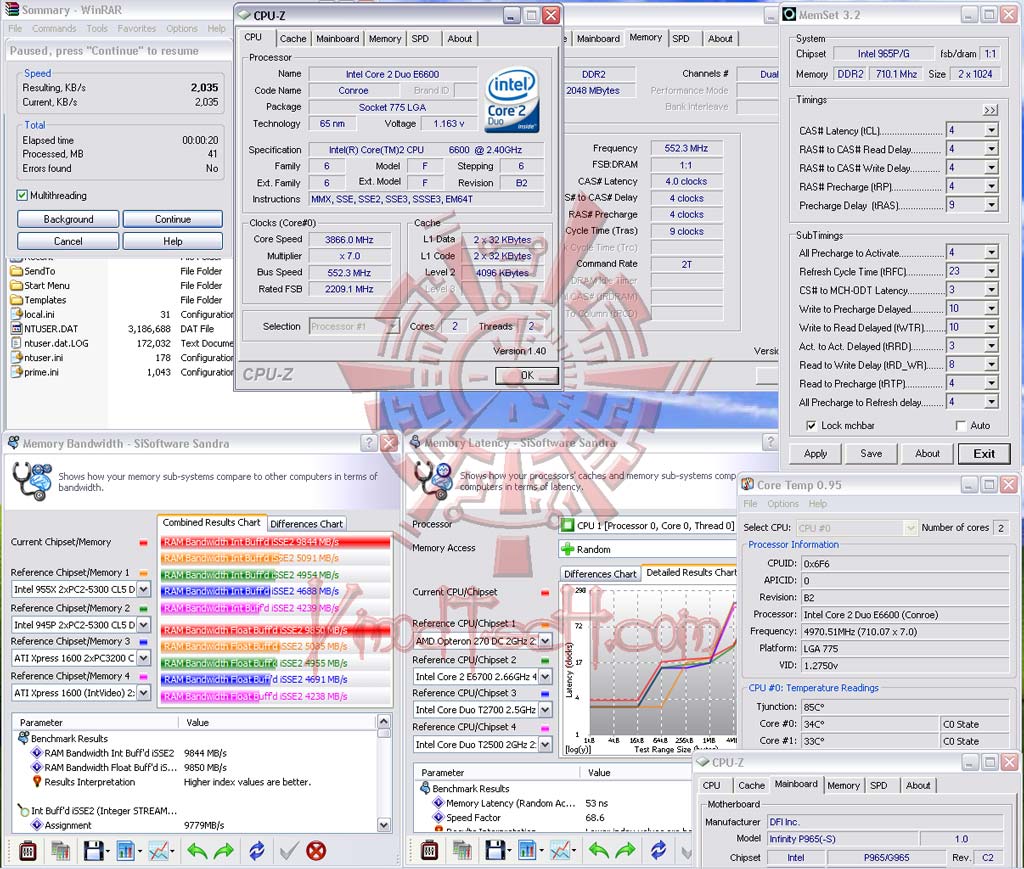Click line graph icon in Memory Latency toolbar
1024x869 pixels.
(x=560, y=851)
